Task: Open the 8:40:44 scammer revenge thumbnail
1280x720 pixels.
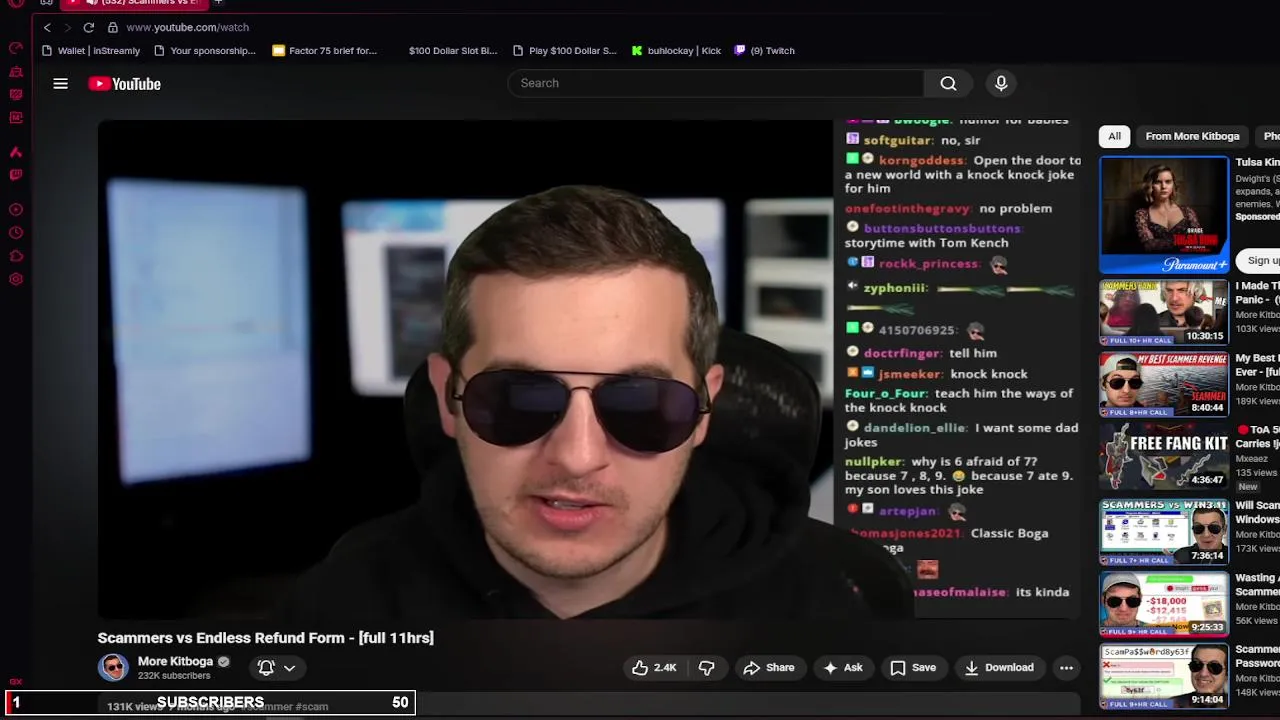Action: point(1164,384)
